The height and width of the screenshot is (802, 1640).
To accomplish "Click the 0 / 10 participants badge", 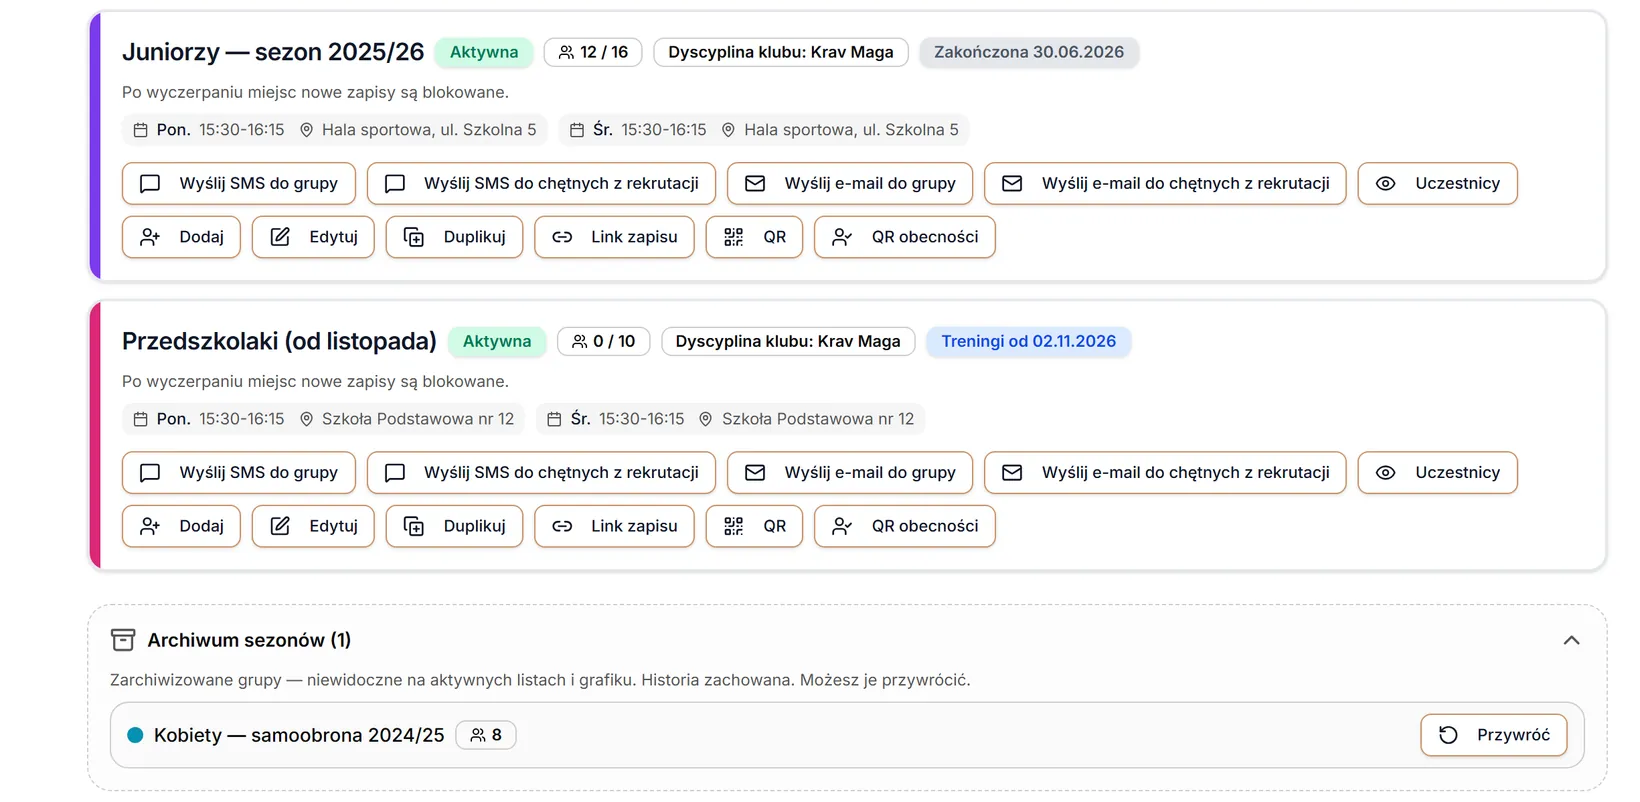I will (604, 341).
